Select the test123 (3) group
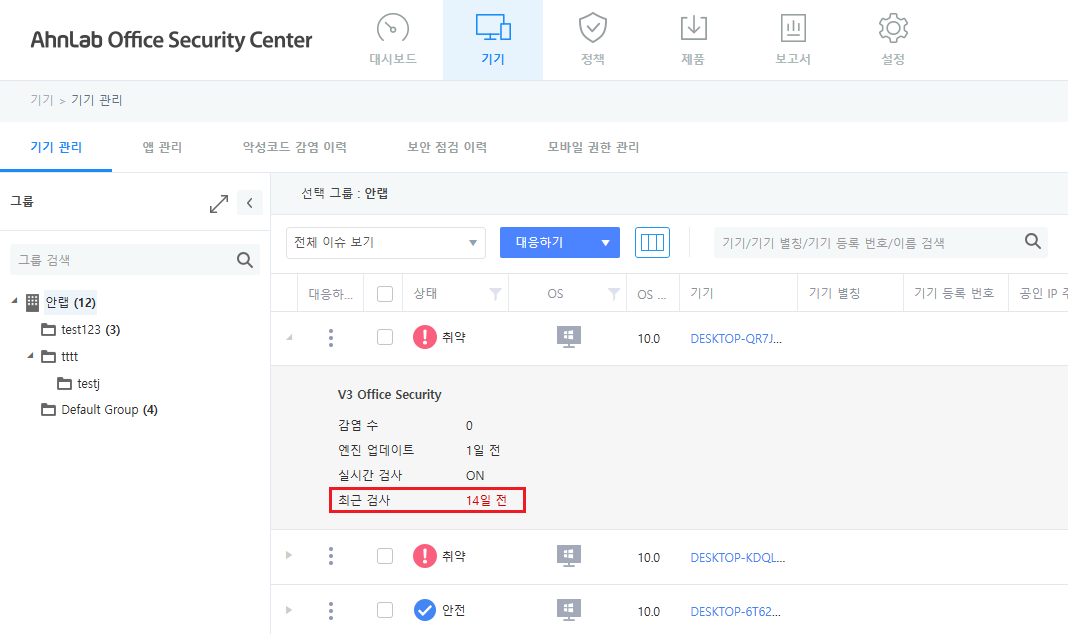 (x=91, y=330)
